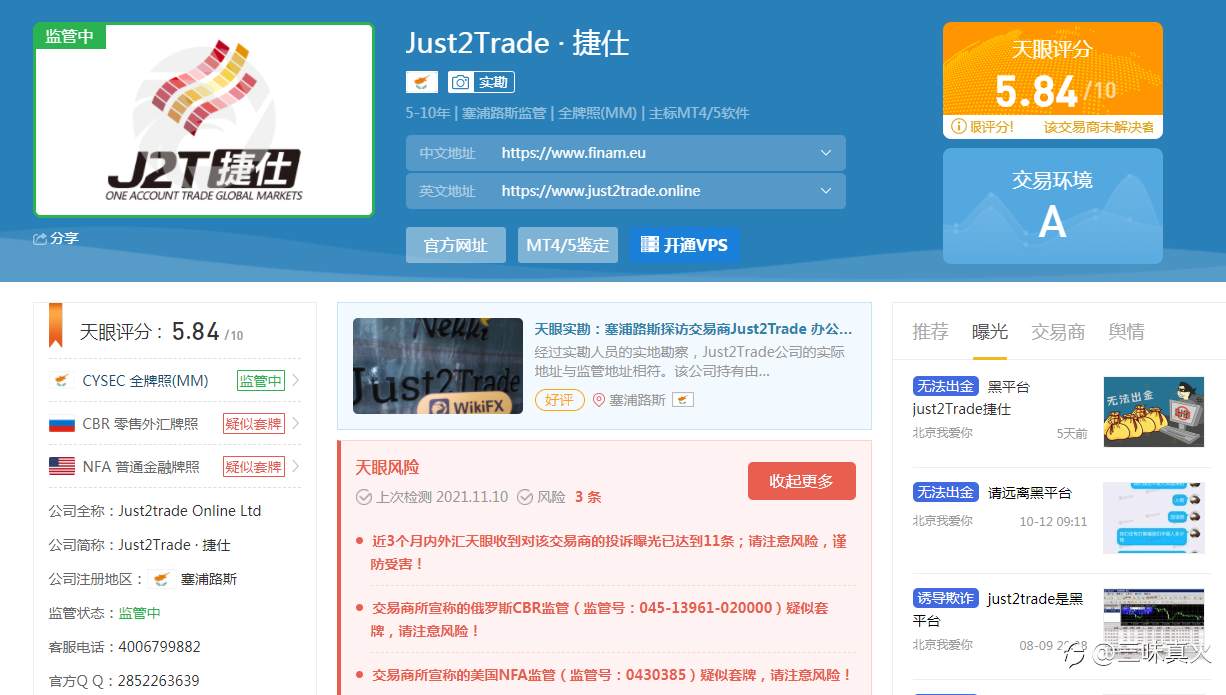Click the checkmark icon before 风险
Viewport: 1226px width, 695px height.
[526, 497]
